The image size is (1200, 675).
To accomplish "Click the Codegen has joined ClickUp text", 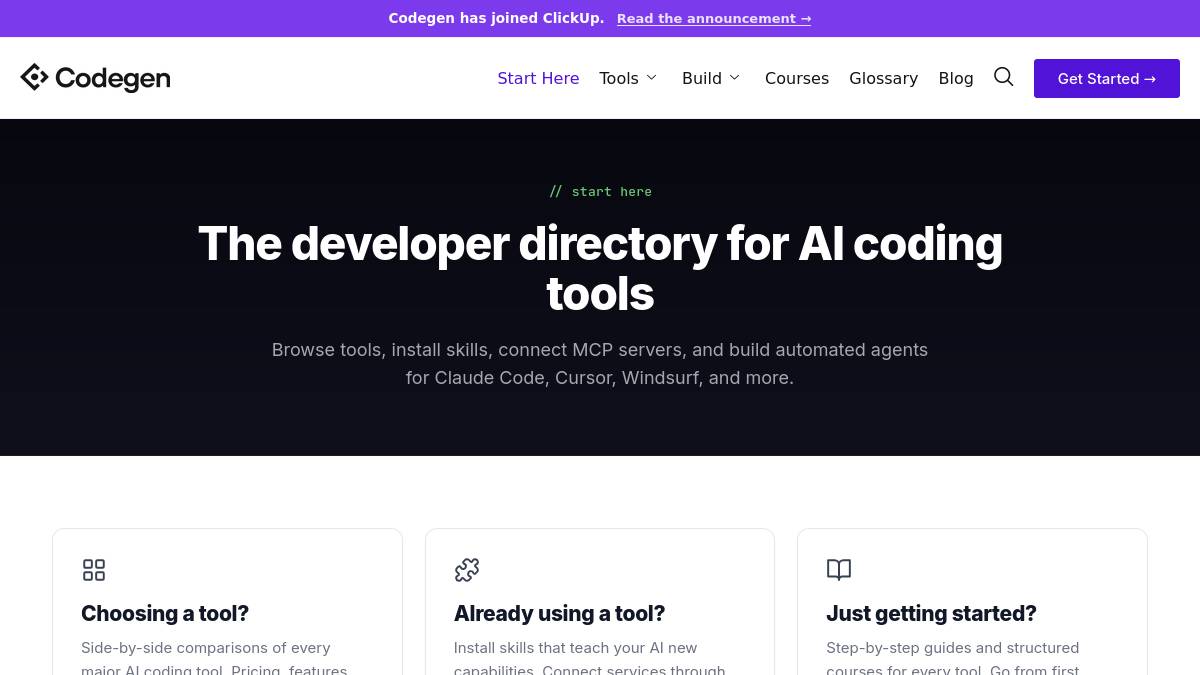I will point(496,18).
